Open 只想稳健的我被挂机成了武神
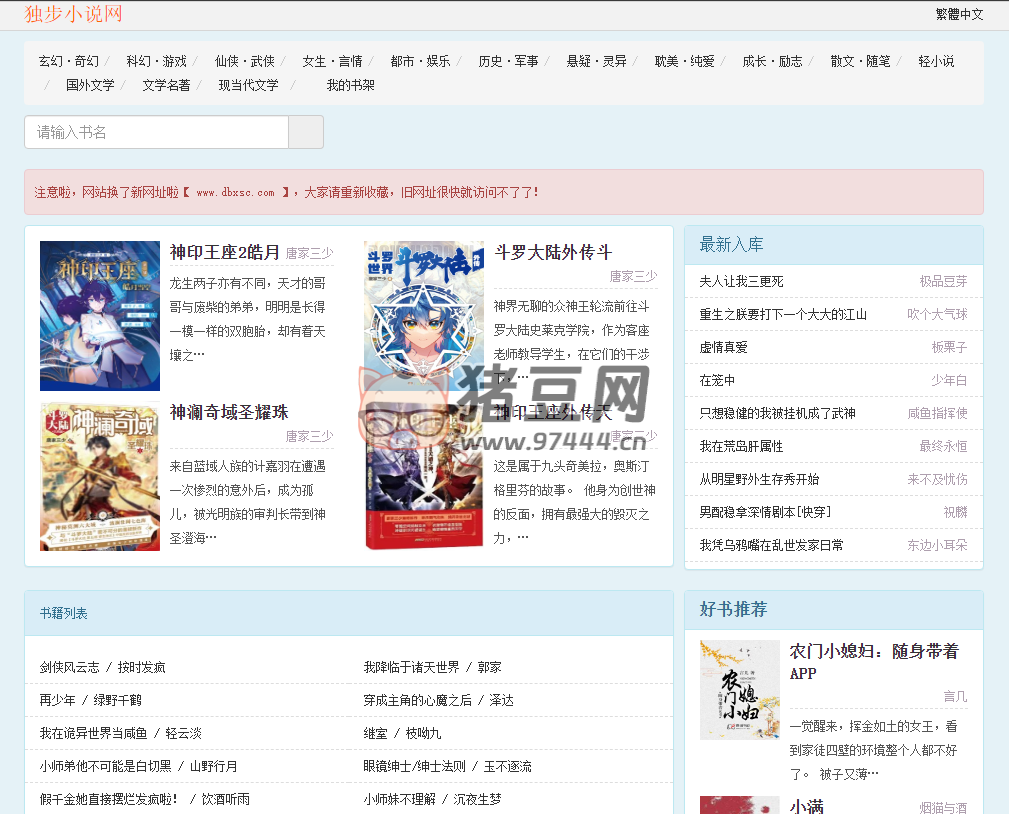The width and height of the screenshot is (1009, 814). (777, 413)
